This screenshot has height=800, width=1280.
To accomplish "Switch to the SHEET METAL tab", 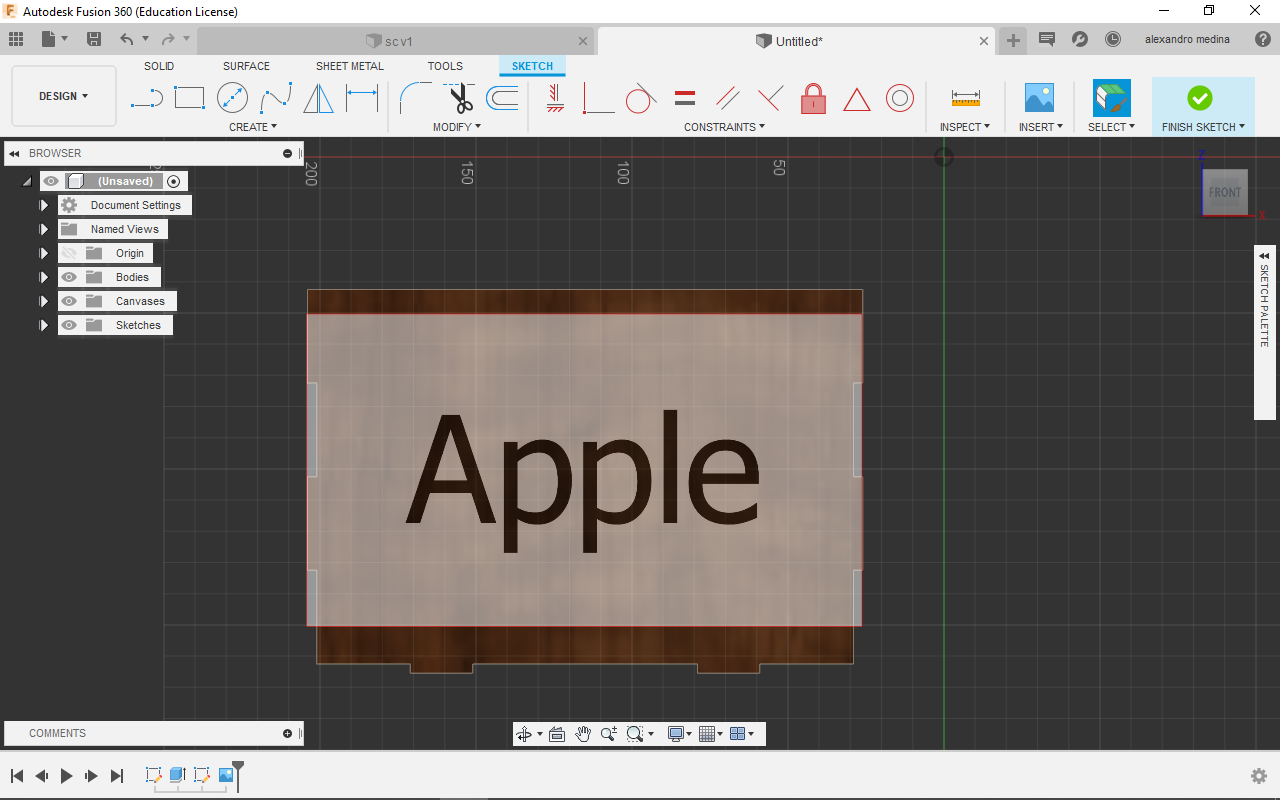I will click(x=350, y=66).
